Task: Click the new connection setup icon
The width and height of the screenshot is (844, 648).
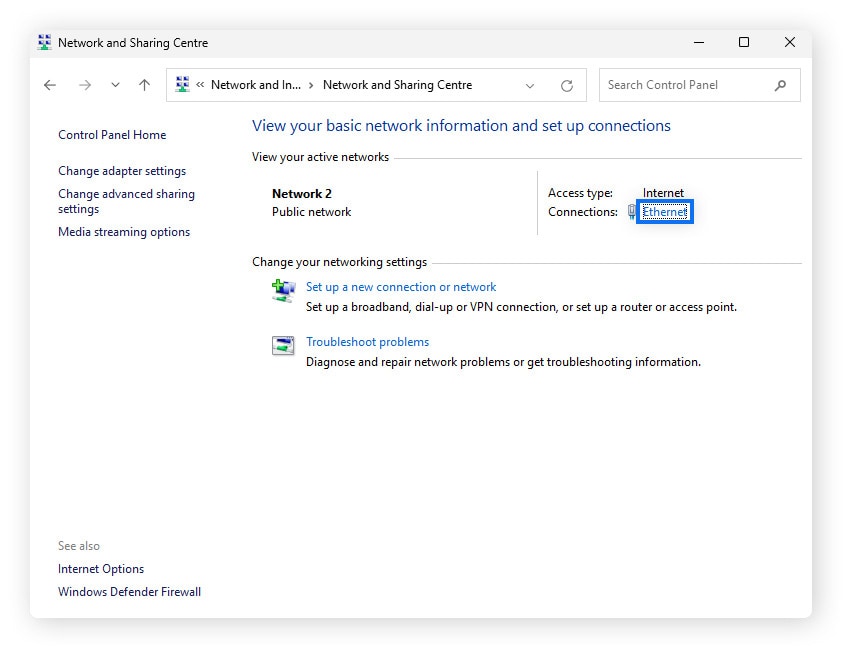Action: 283,291
